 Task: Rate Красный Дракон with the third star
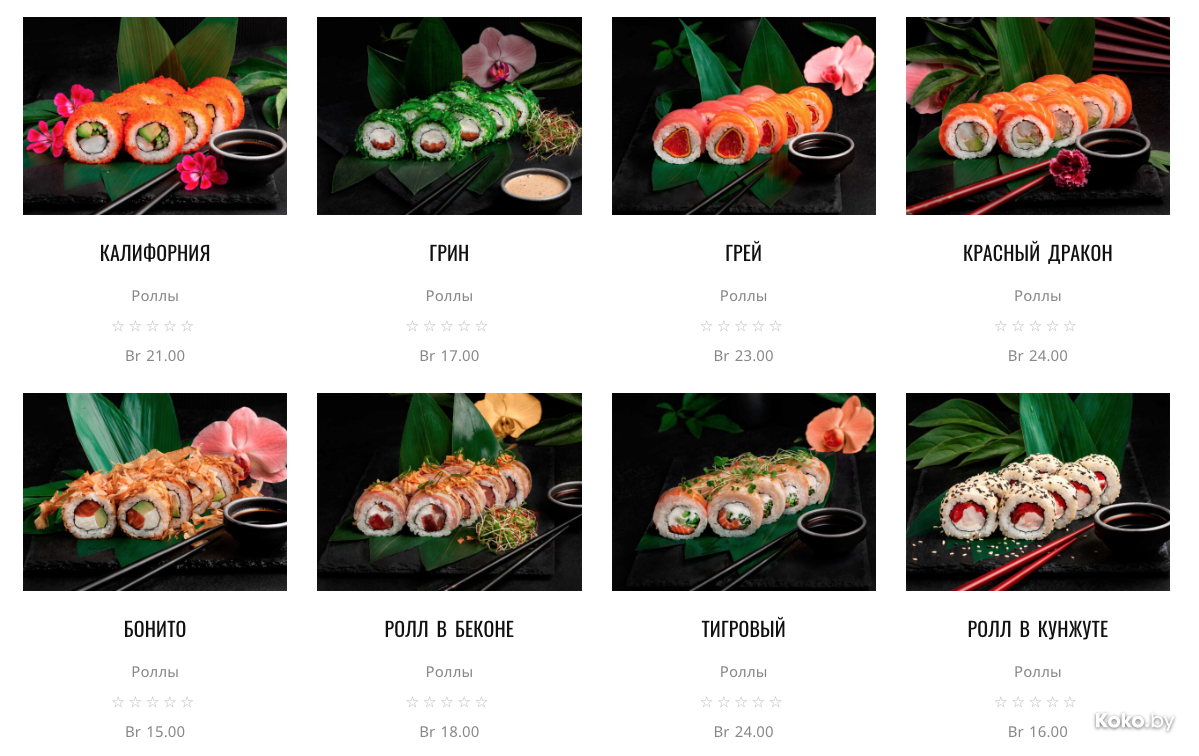[x=1035, y=326]
